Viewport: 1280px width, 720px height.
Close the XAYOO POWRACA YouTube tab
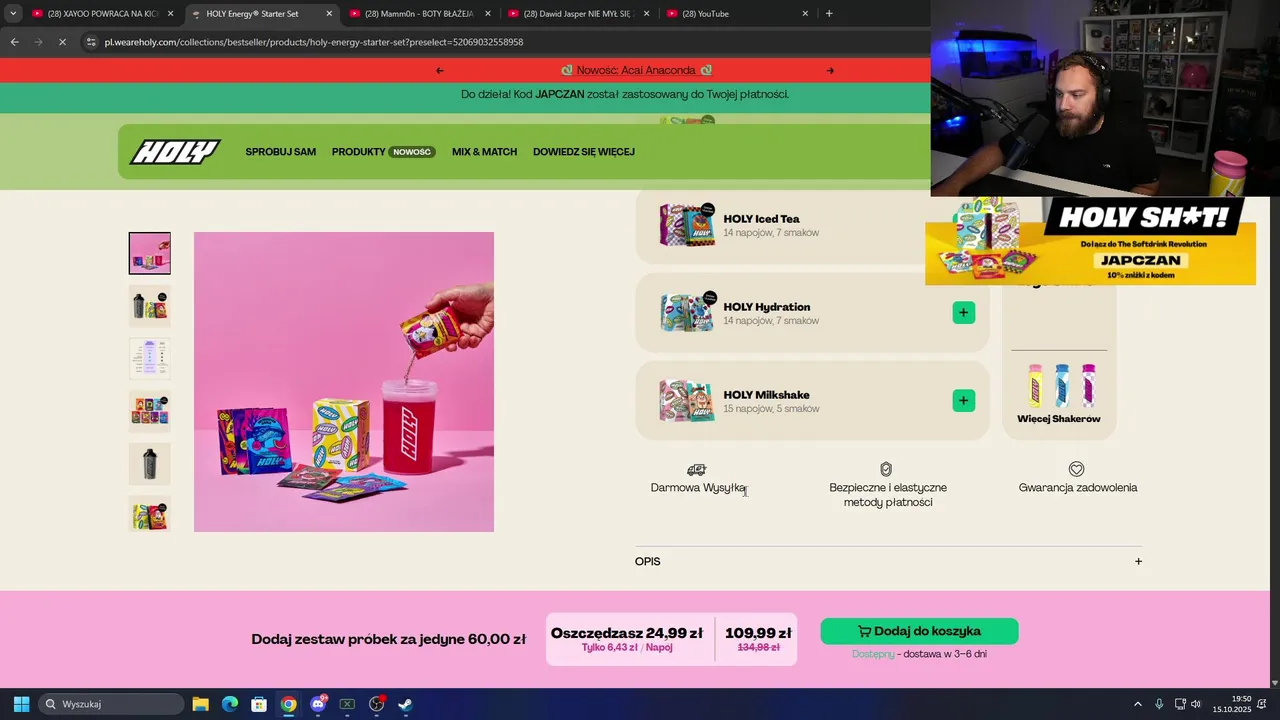pyautogui.click(x=171, y=14)
